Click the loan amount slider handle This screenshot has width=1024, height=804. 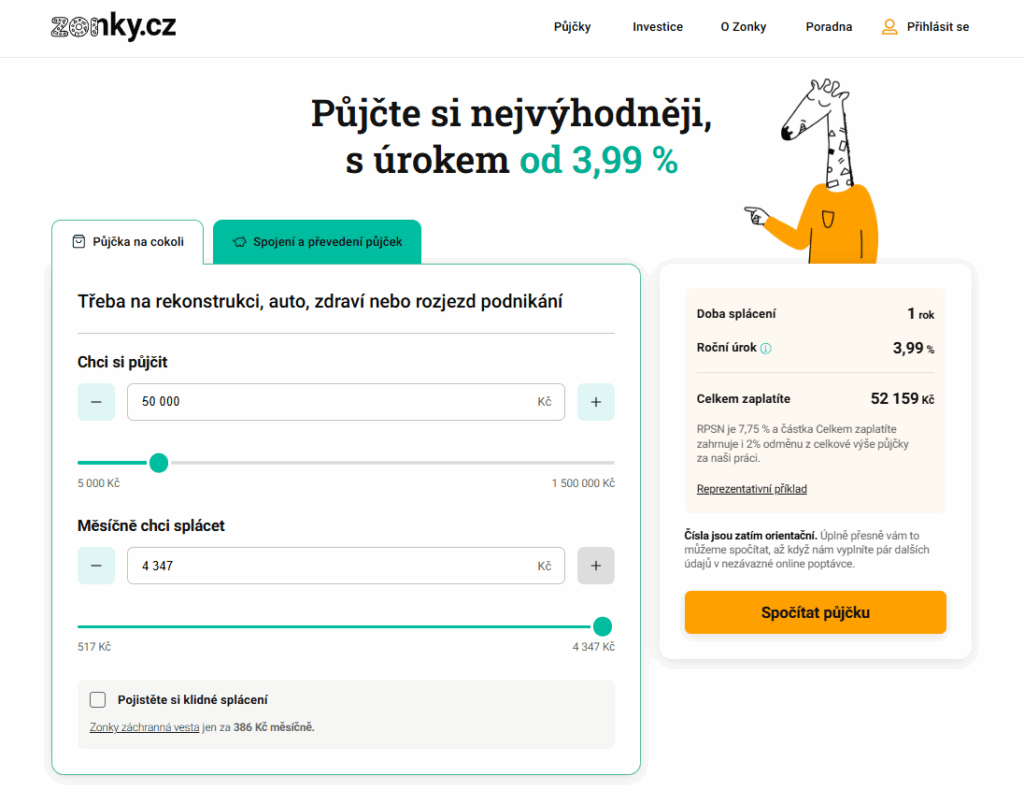(x=158, y=463)
